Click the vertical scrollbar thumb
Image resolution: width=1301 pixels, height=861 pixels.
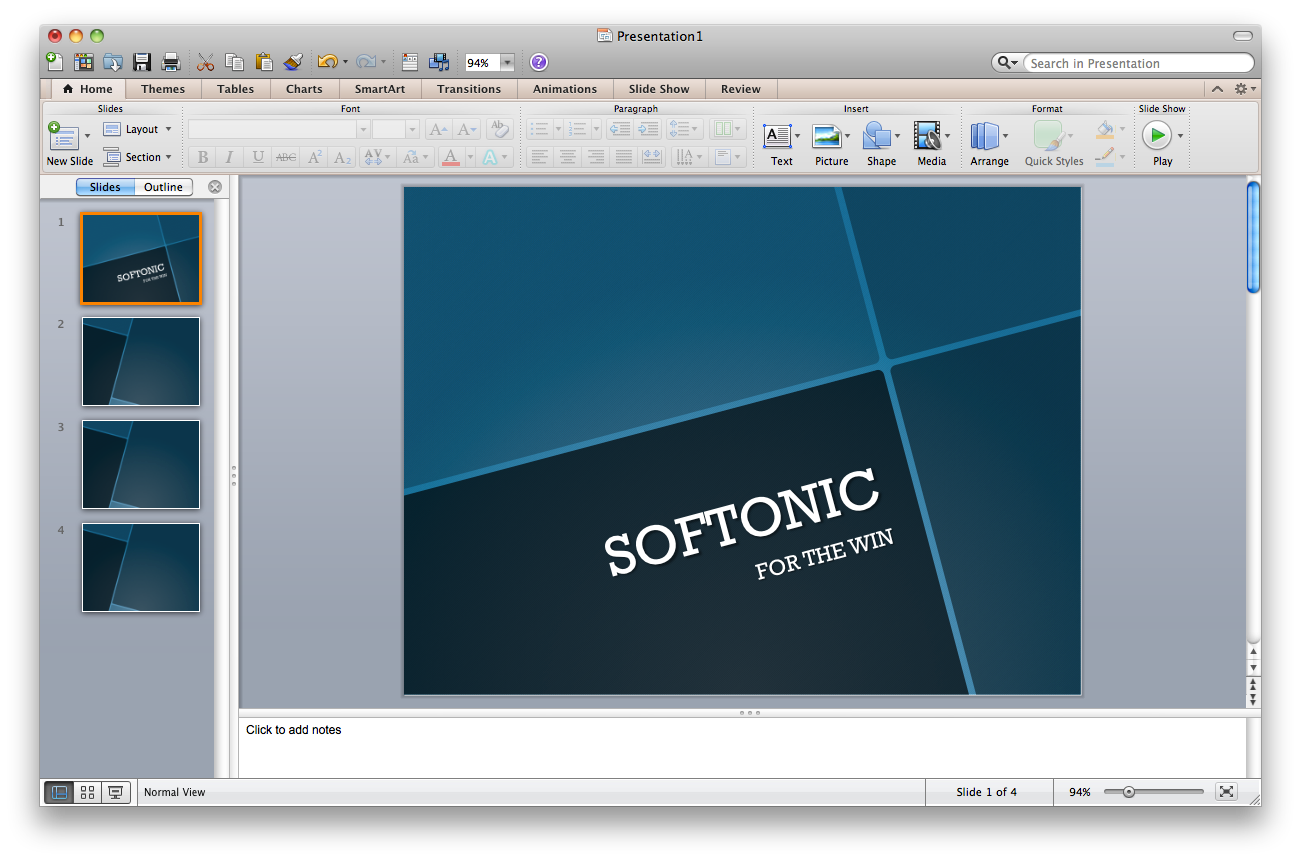pos(1254,238)
